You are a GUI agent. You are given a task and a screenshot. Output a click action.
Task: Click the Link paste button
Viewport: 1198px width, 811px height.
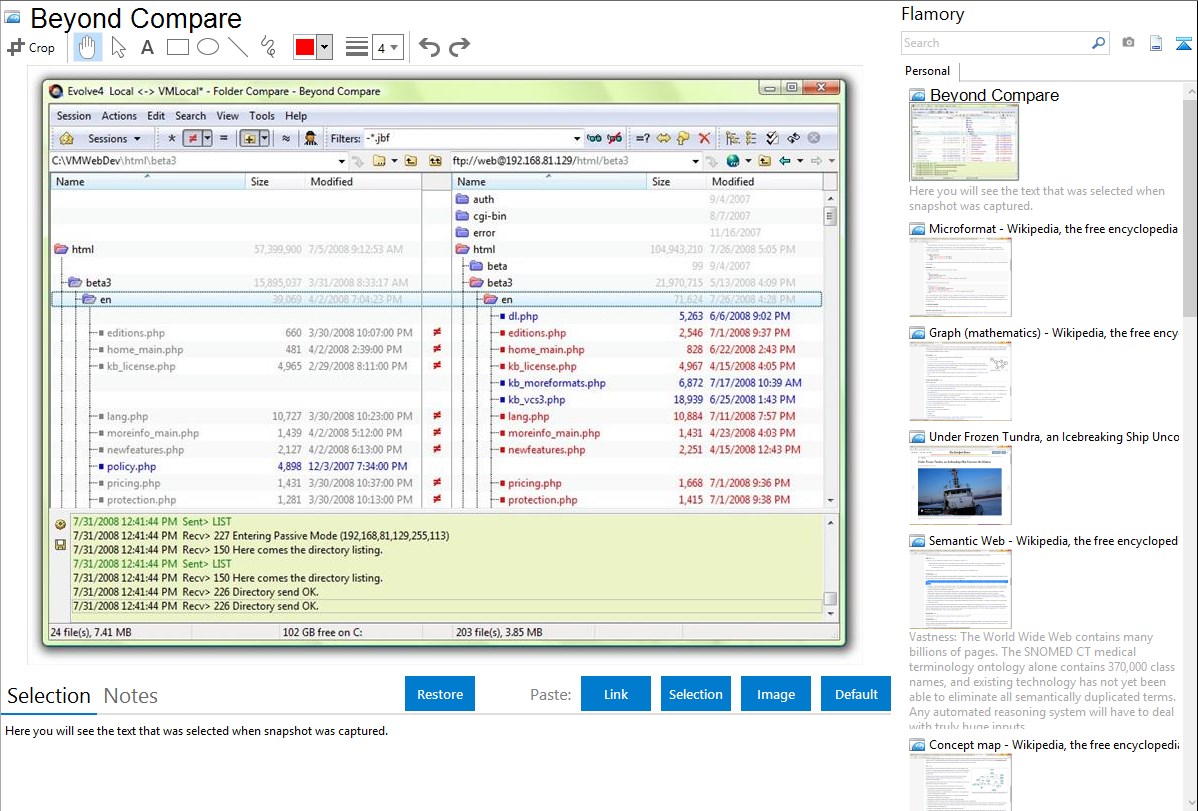click(x=616, y=694)
